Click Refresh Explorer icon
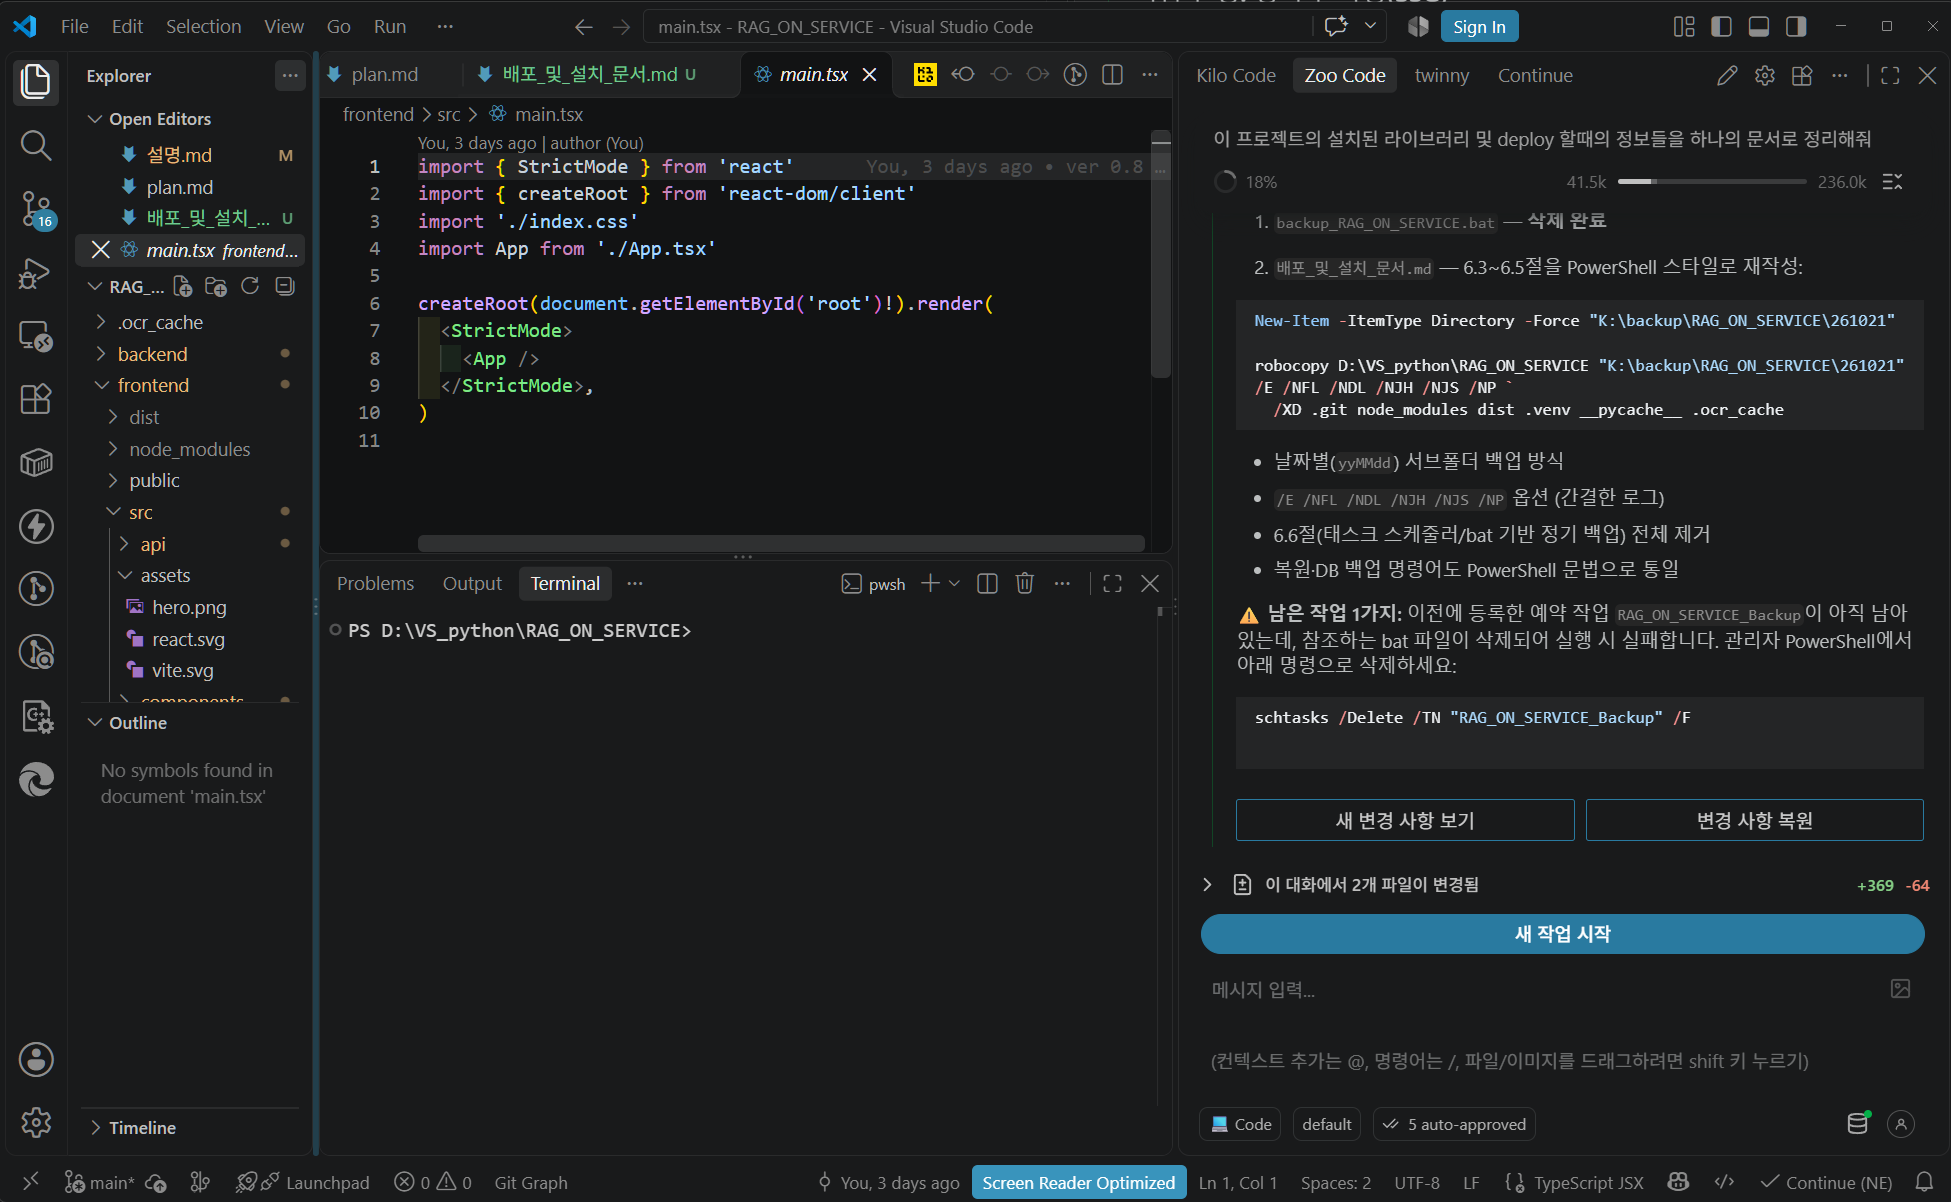Viewport: 1951px width, 1202px height. pos(250,287)
